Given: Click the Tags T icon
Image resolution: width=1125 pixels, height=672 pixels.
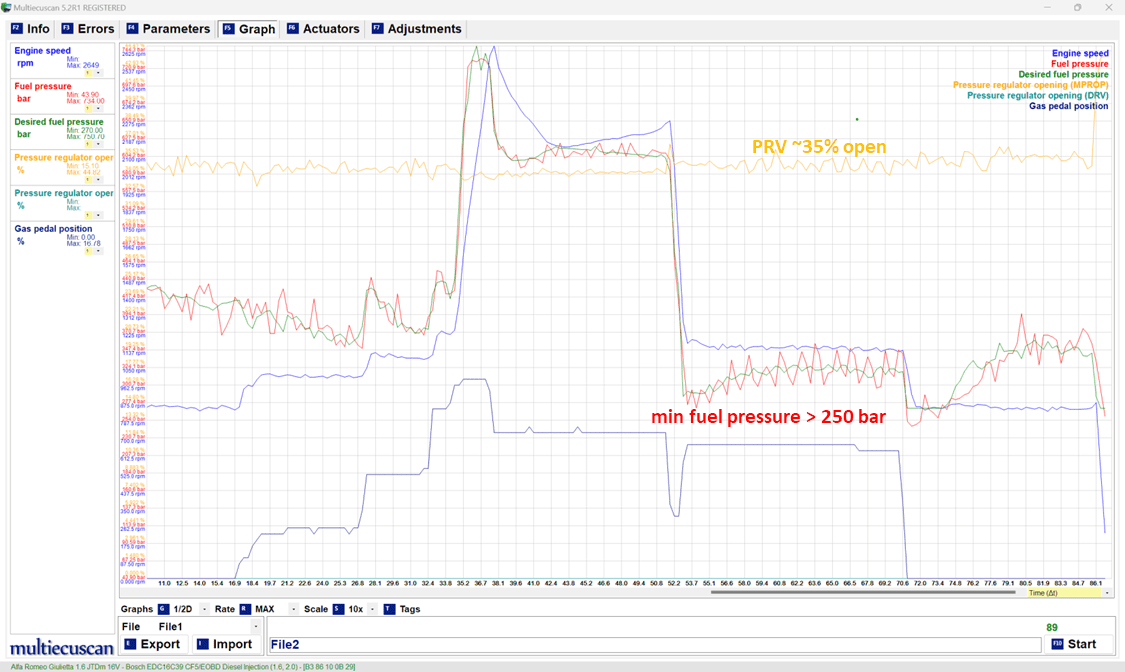Looking at the screenshot, I should click(x=389, y=609).
